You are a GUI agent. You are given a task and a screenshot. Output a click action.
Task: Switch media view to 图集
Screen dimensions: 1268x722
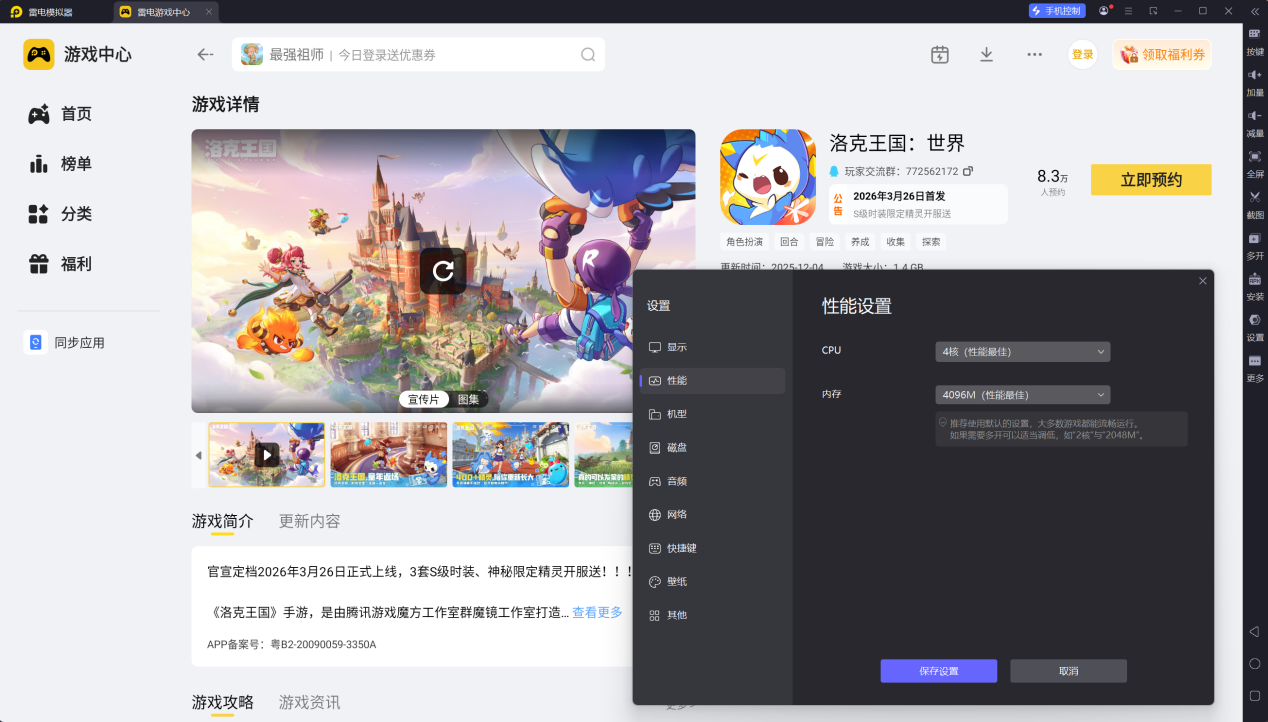click(x=469, y=398)
